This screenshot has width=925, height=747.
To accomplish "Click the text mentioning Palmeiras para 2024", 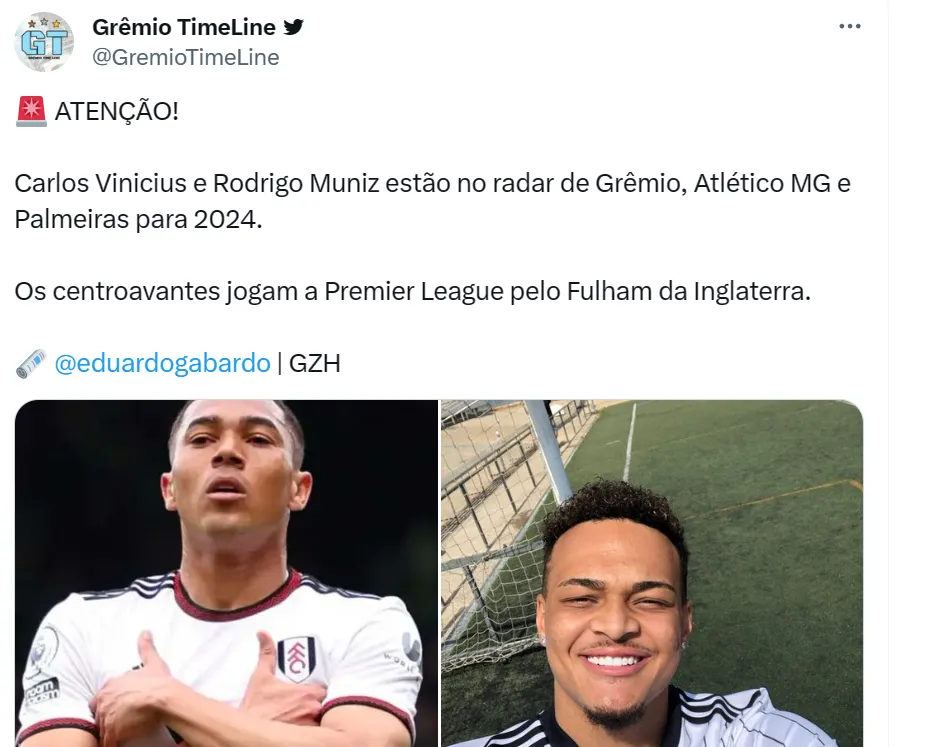I will click(138, 219).
